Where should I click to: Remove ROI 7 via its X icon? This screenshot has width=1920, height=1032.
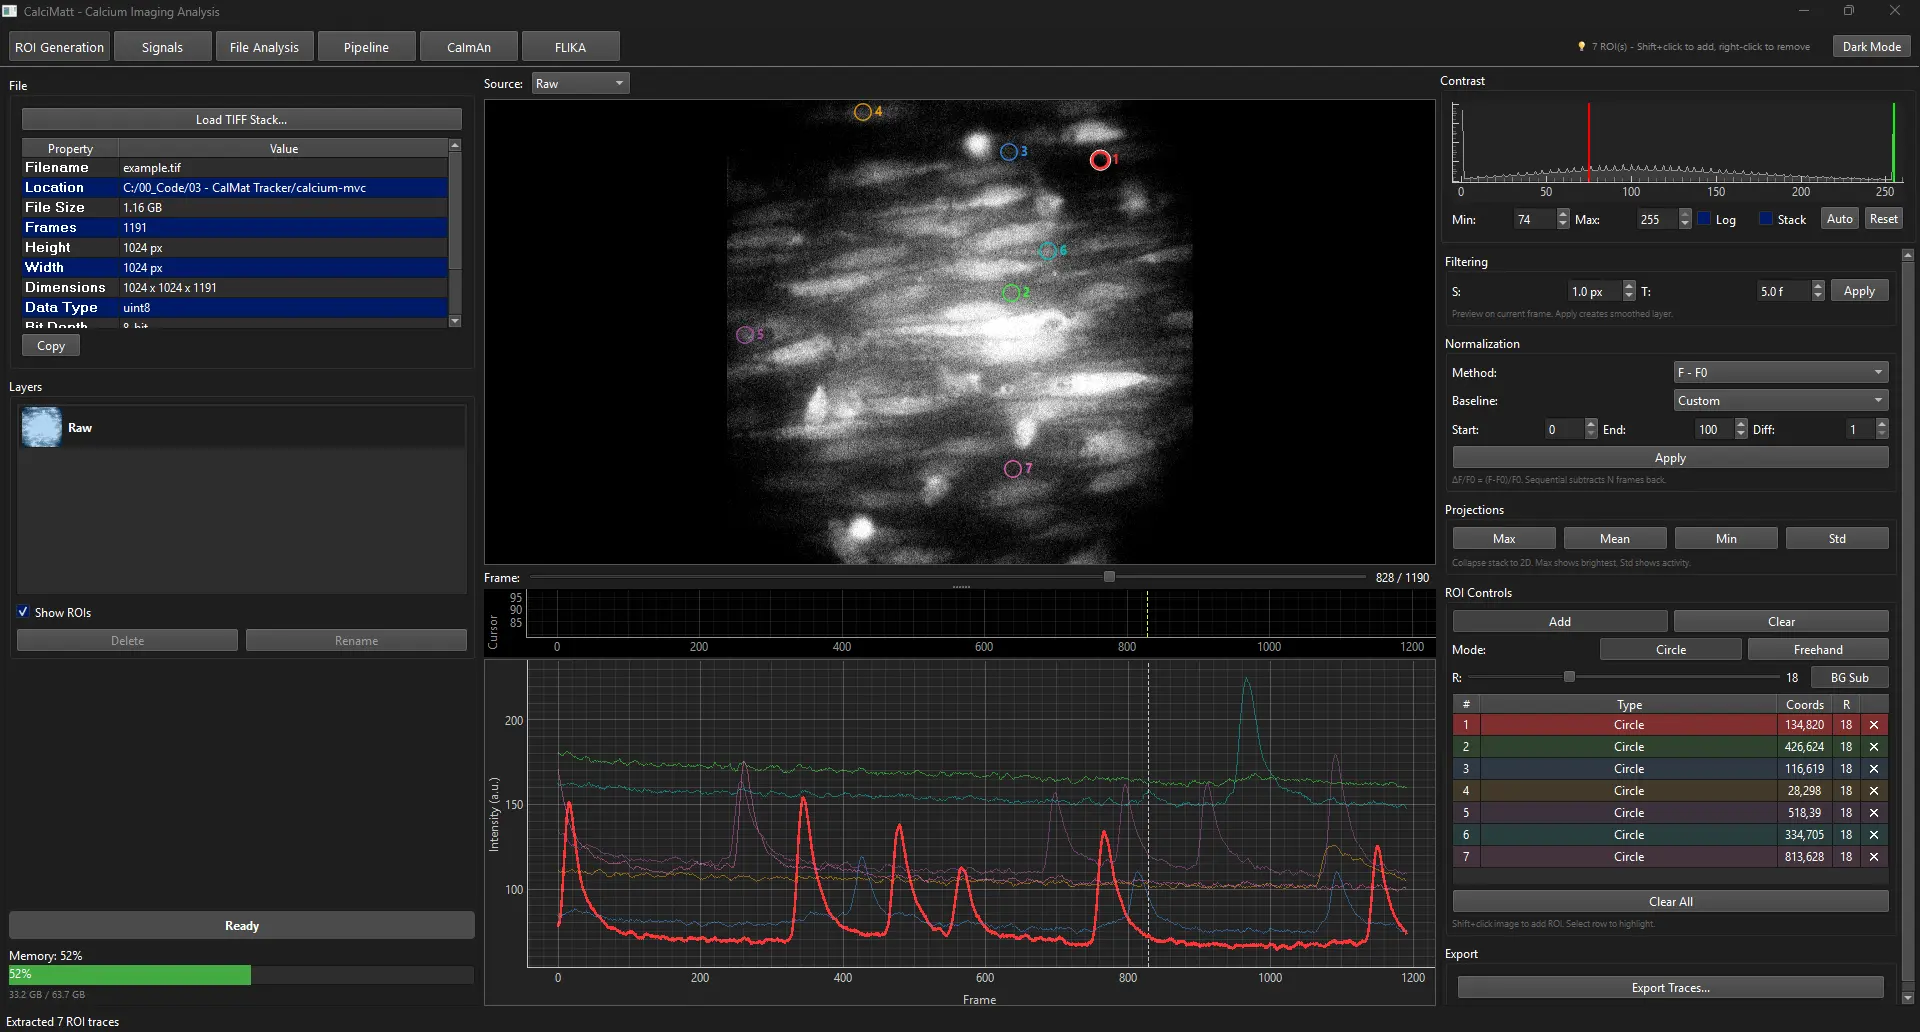point(1875,857)
